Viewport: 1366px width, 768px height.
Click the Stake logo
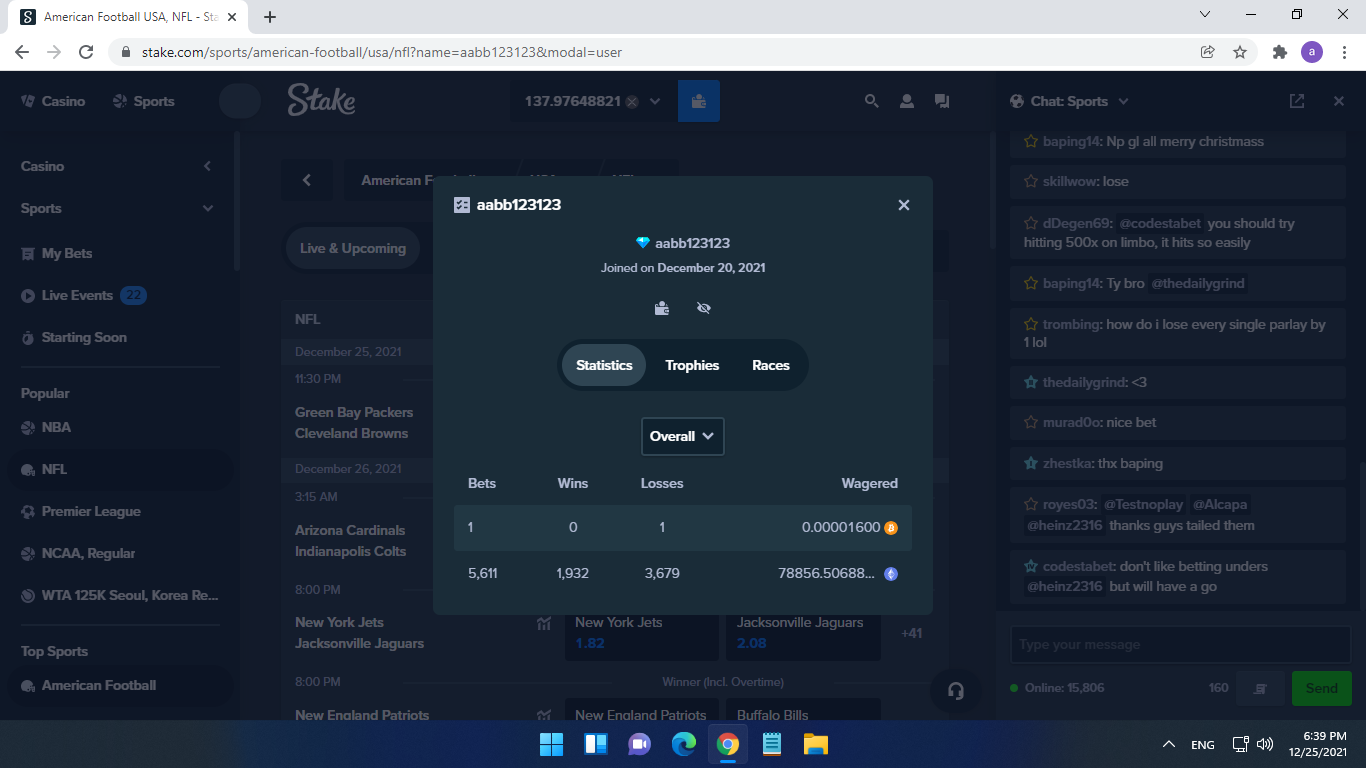click(321, 100)
